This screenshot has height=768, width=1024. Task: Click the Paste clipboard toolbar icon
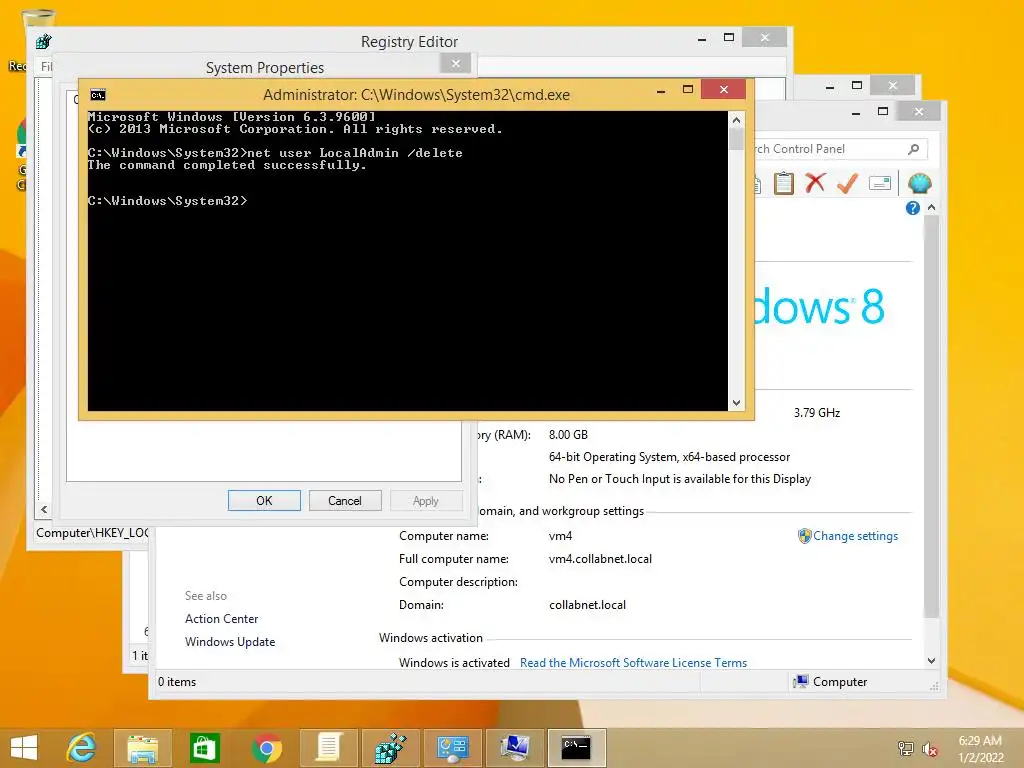pyautogui.click(x=784, y=184)
